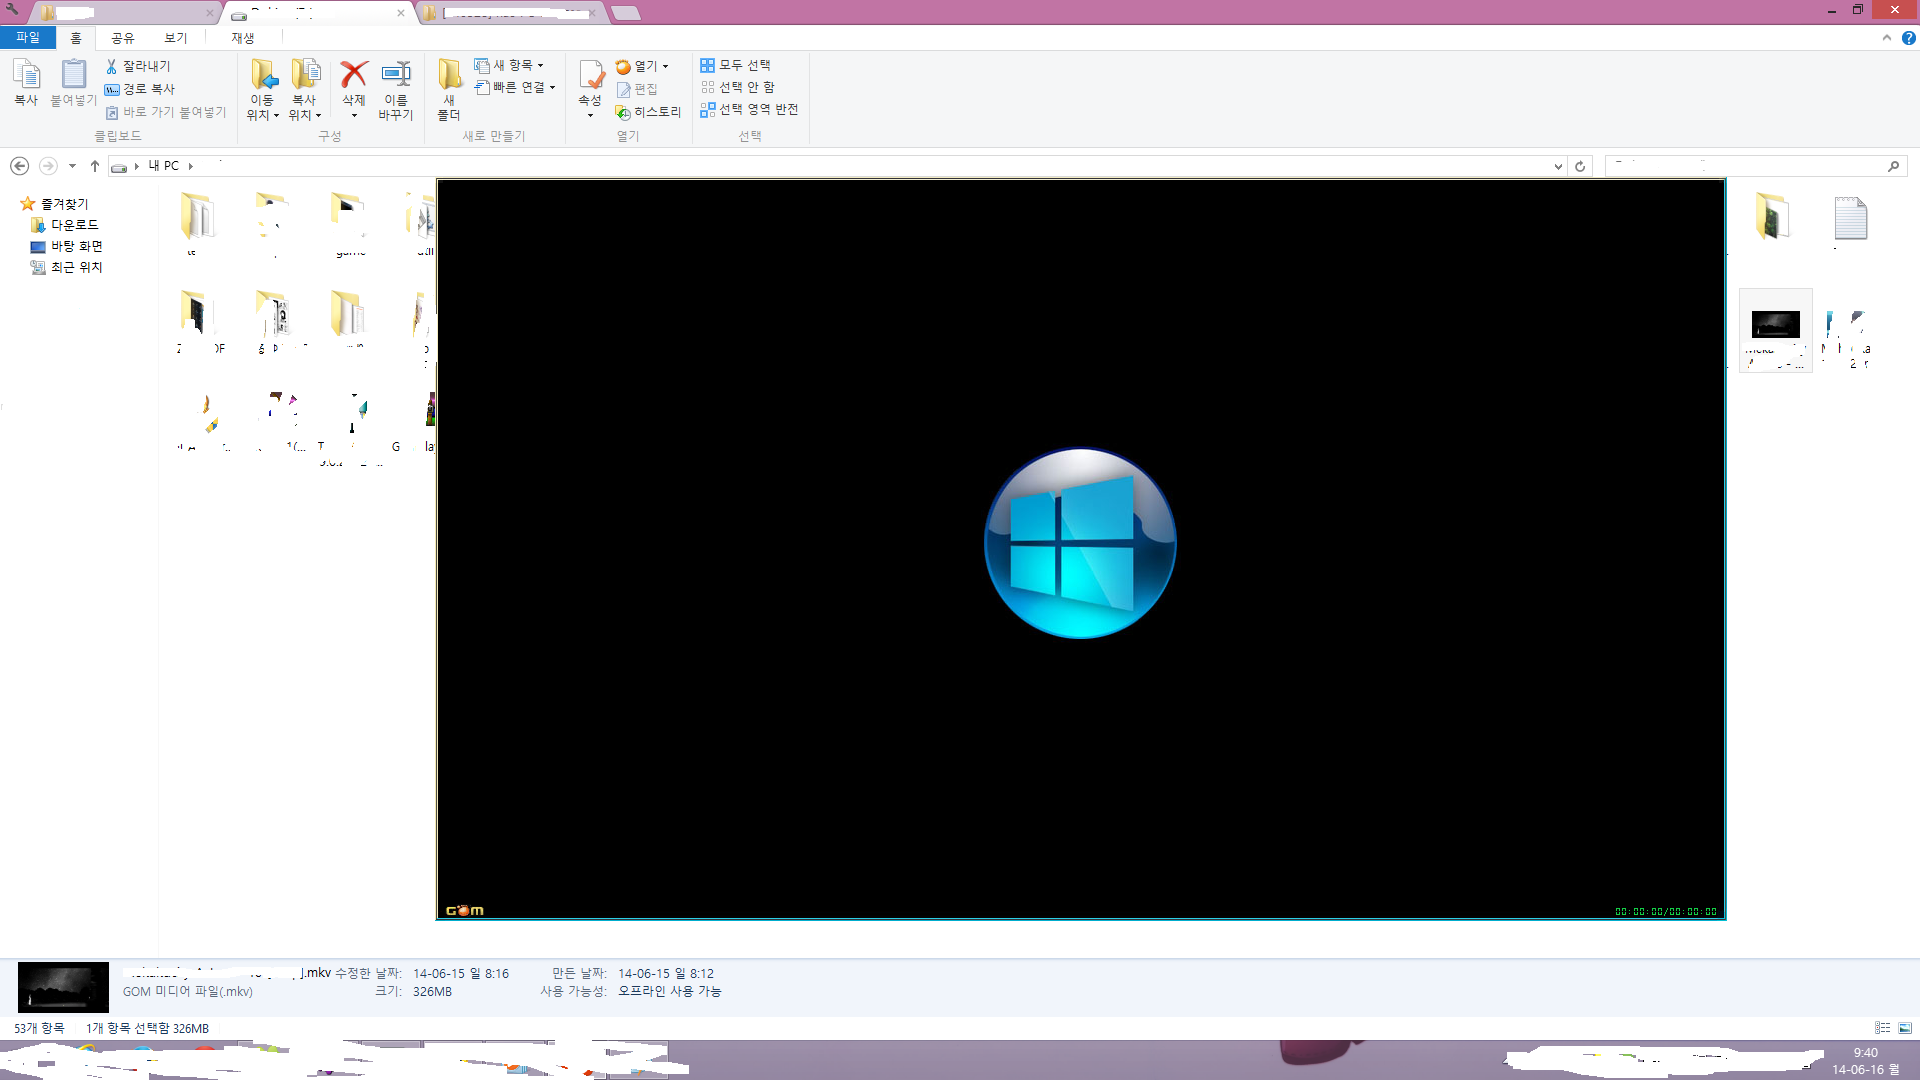This screenshot has width=1920, height=1080.
Task: Click 잘라내기 (Cut) in the clipboard group
Action: (x=138, y=66)
